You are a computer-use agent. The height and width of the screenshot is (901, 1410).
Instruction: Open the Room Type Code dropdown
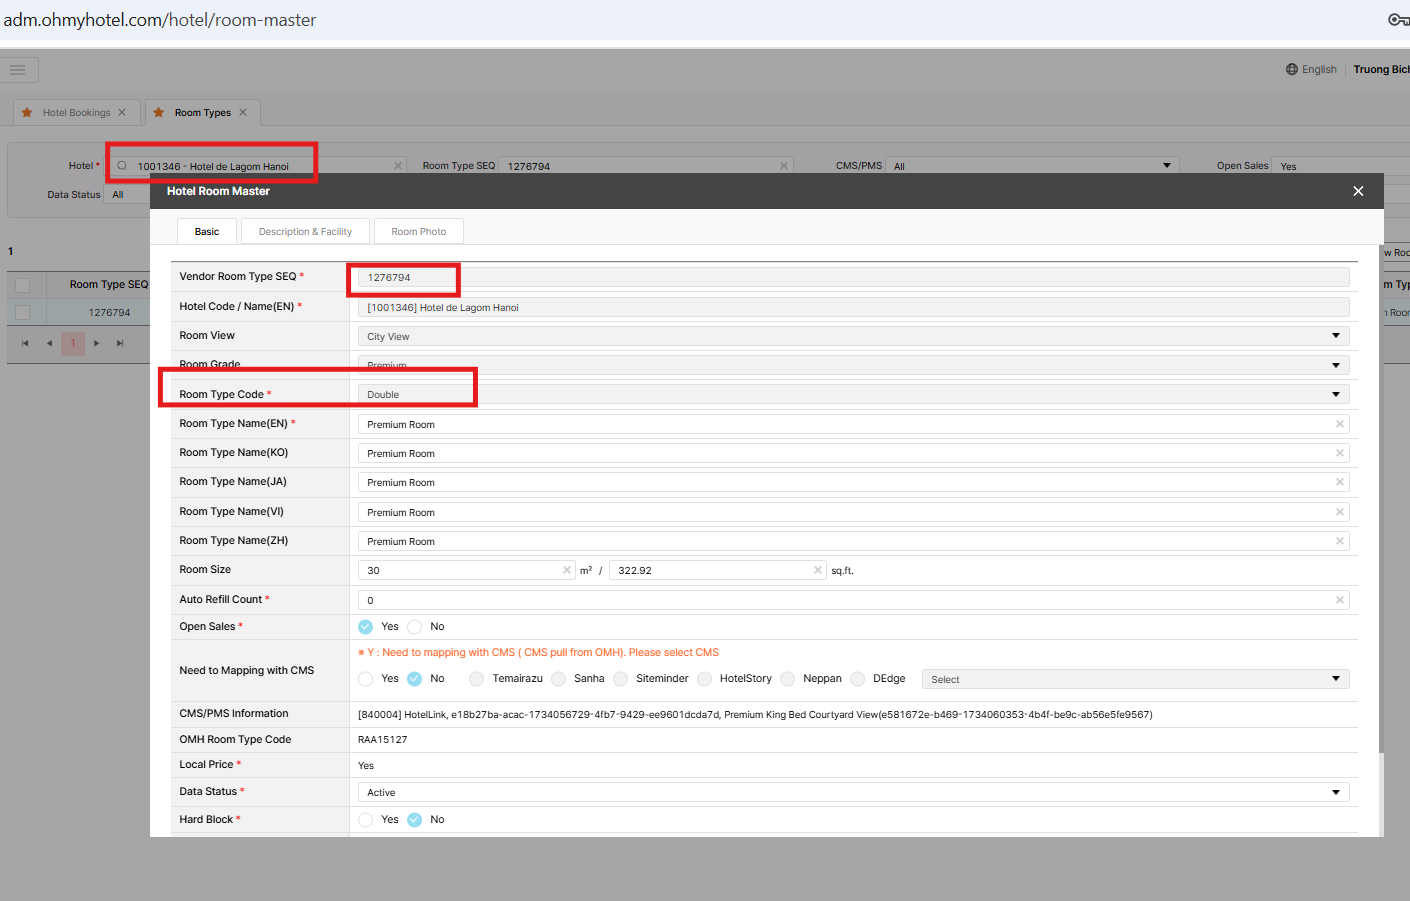(x=1335, y=395)
